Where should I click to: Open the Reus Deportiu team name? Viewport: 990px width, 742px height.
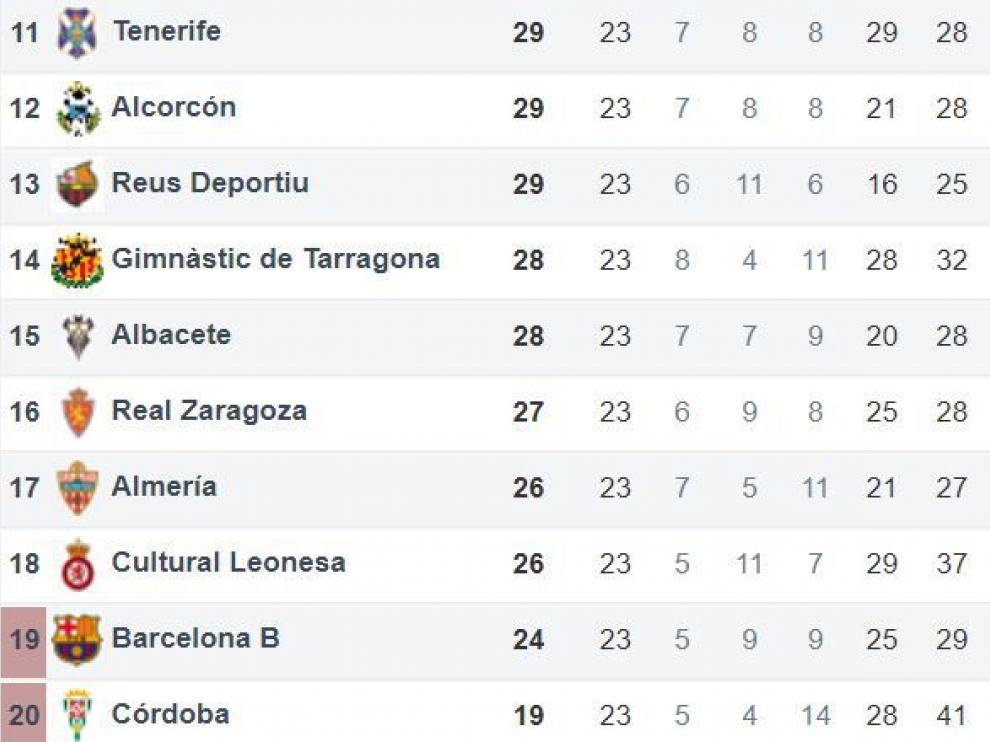click(210, 183)
